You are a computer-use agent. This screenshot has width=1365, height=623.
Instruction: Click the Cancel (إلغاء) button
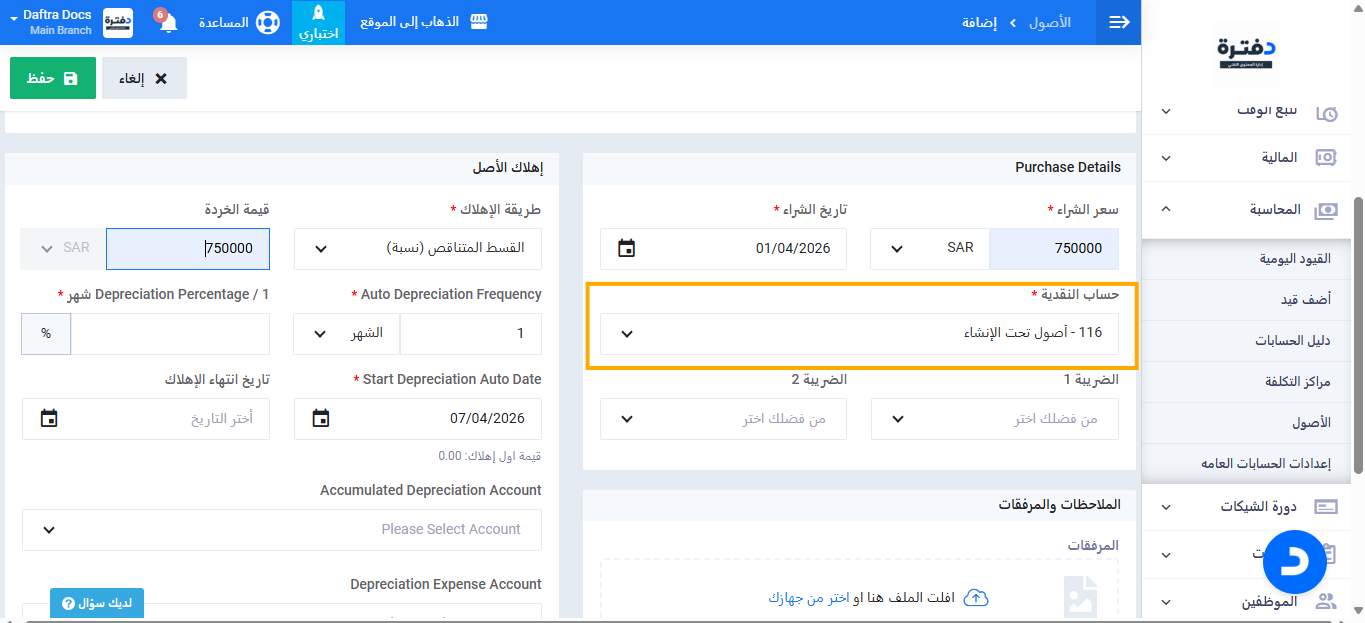pyautogui.click(x=144, y=78)
